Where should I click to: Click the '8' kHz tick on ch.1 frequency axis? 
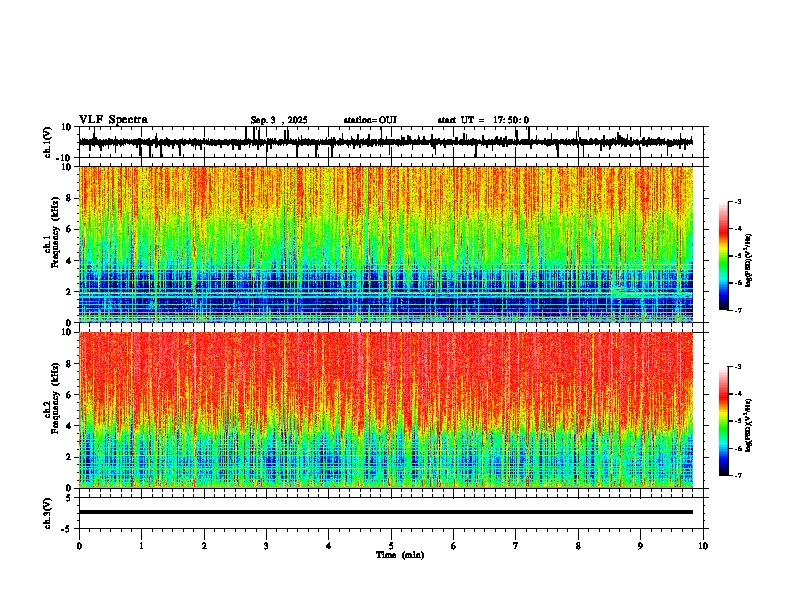(x=70, y=198)
